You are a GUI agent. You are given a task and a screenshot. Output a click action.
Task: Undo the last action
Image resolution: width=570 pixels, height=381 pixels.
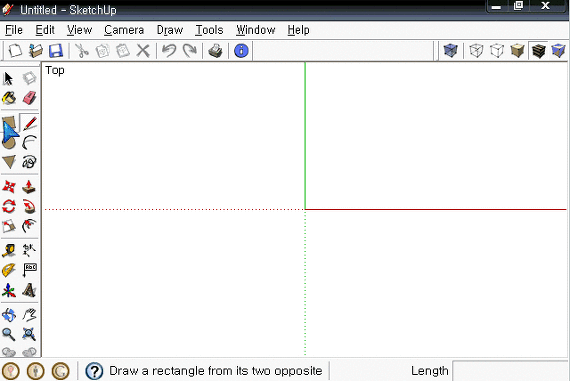click(169, 51)
